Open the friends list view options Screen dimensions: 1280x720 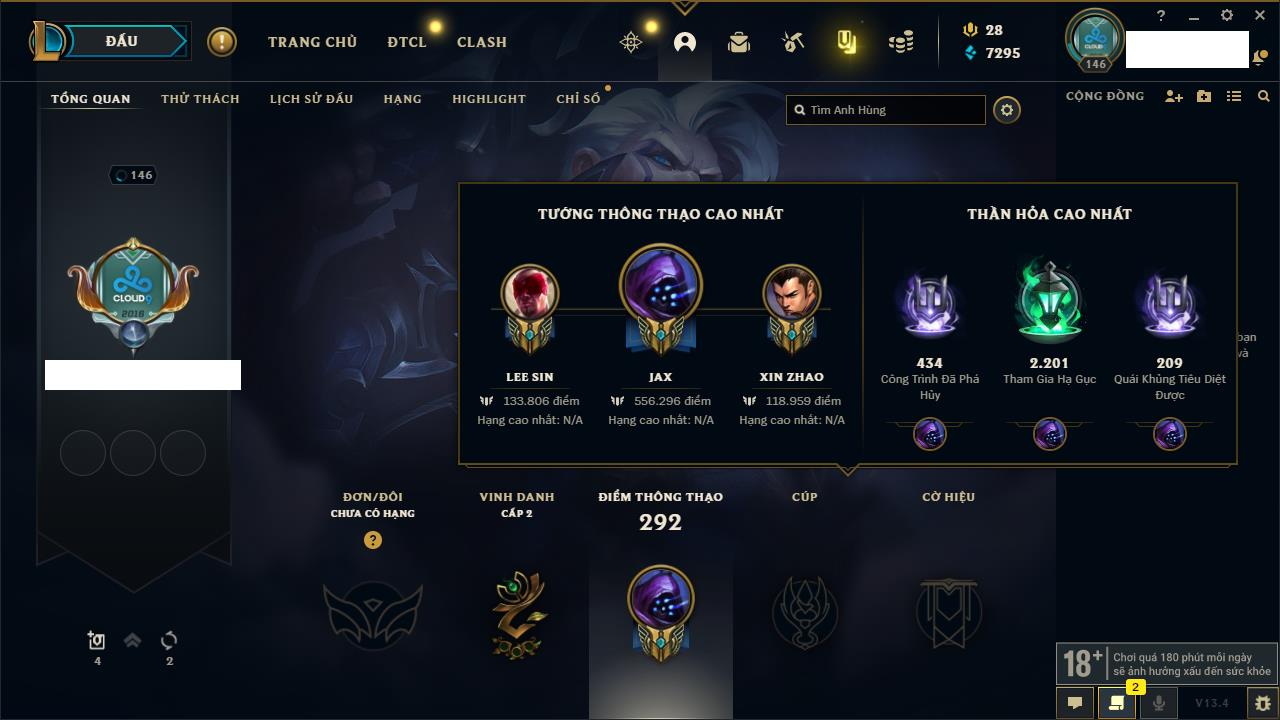pos(1234,96)
